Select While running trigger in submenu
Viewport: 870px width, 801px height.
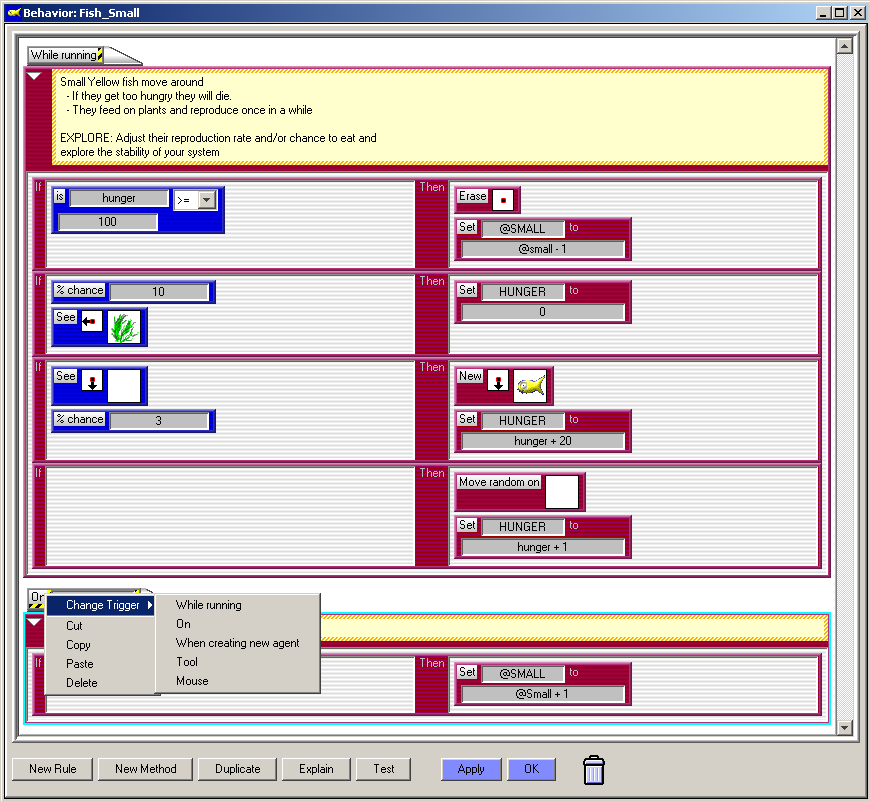coord(209,605)
